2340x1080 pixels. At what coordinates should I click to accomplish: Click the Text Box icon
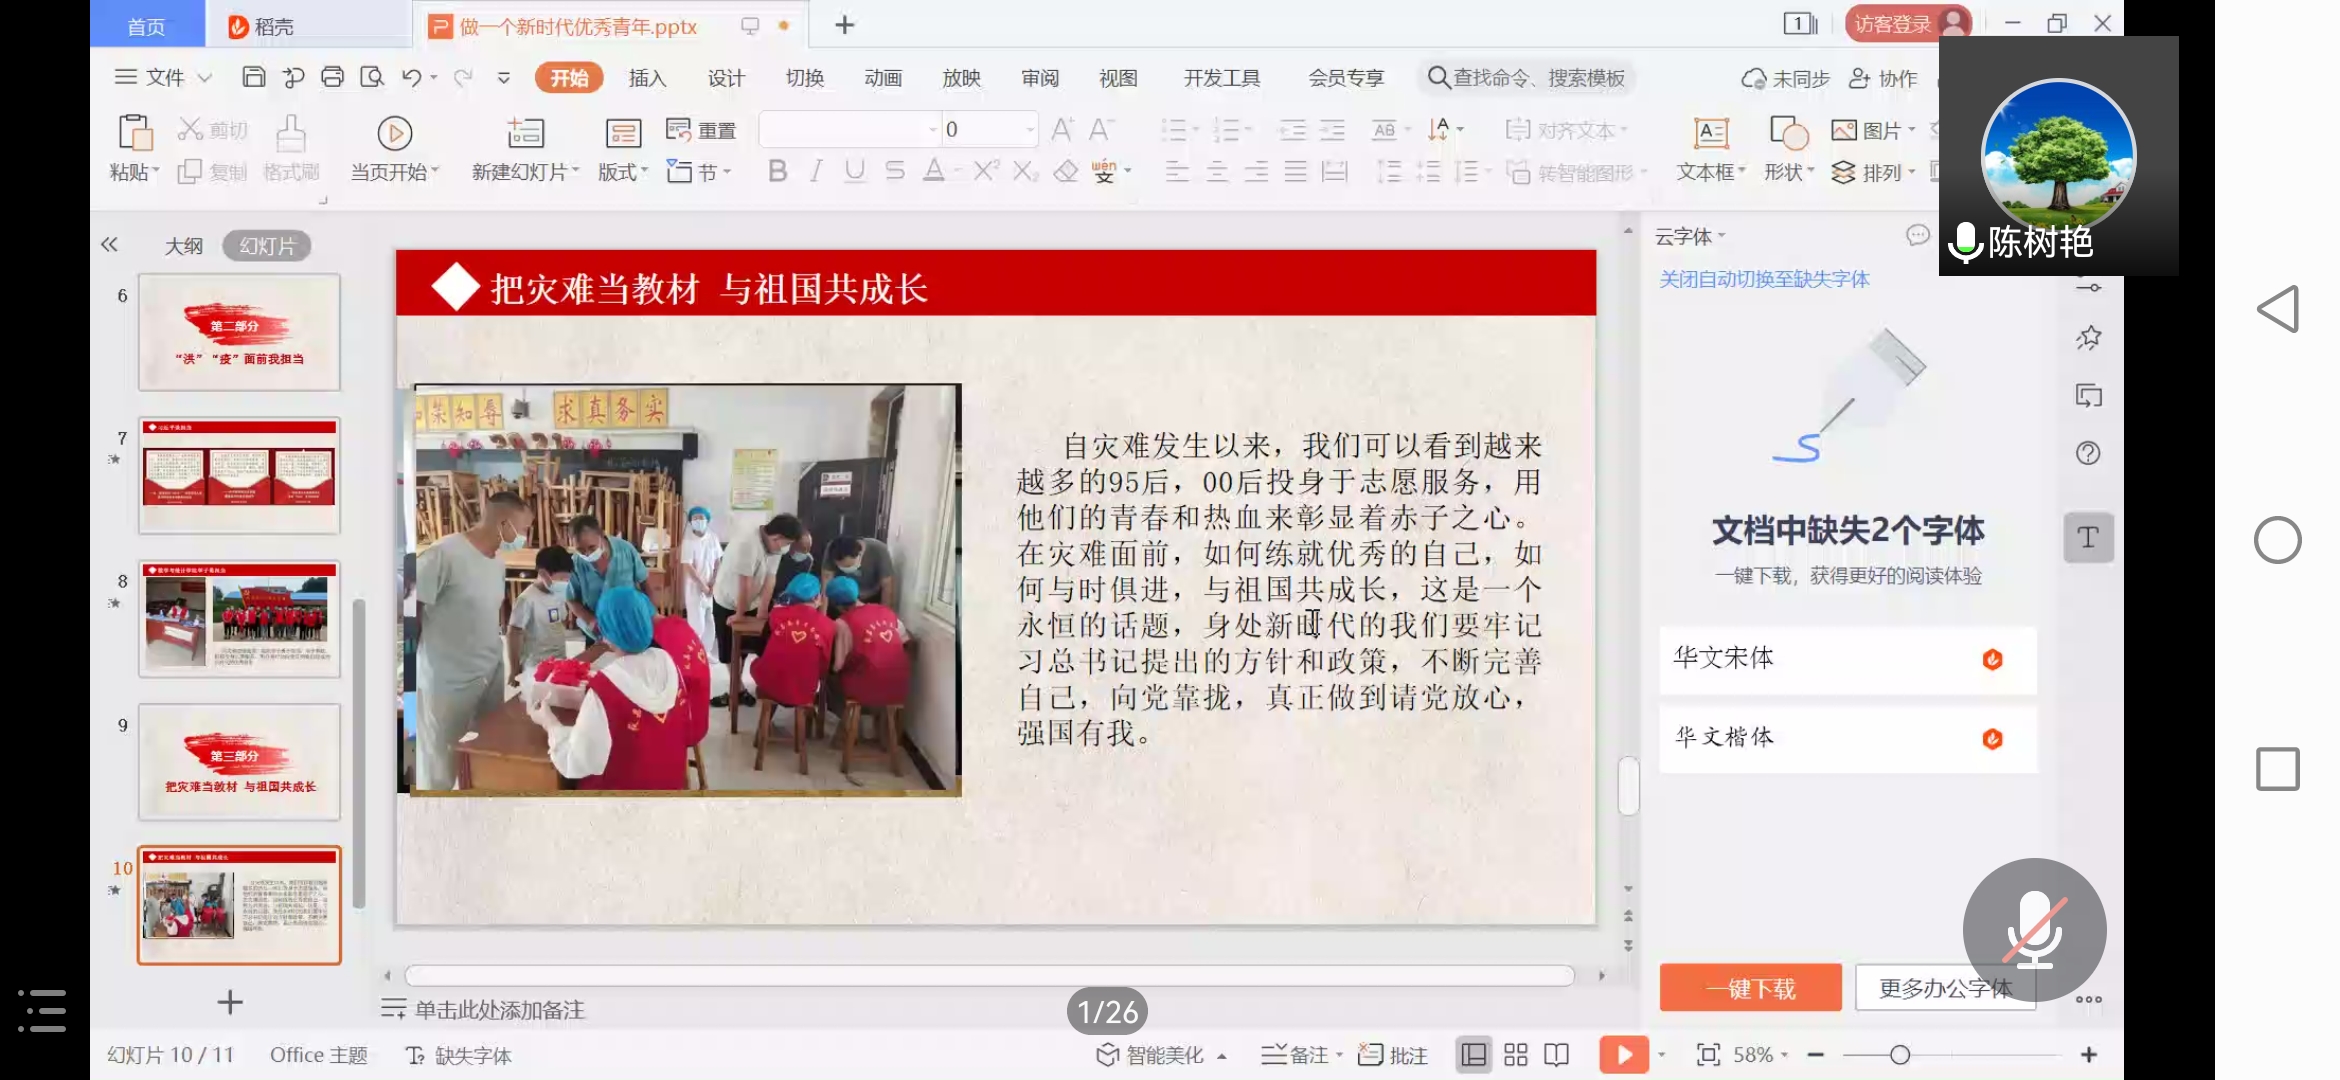[1710, 133]
